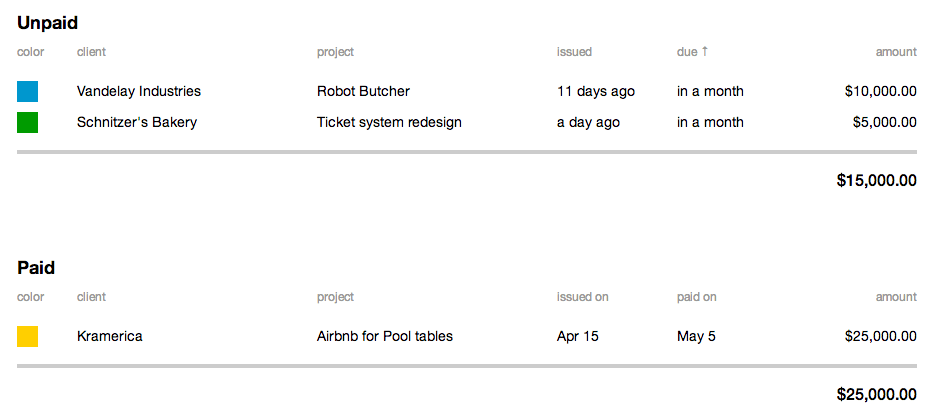Sort Paid table by issued on header
935x416 pixels.
583,297
